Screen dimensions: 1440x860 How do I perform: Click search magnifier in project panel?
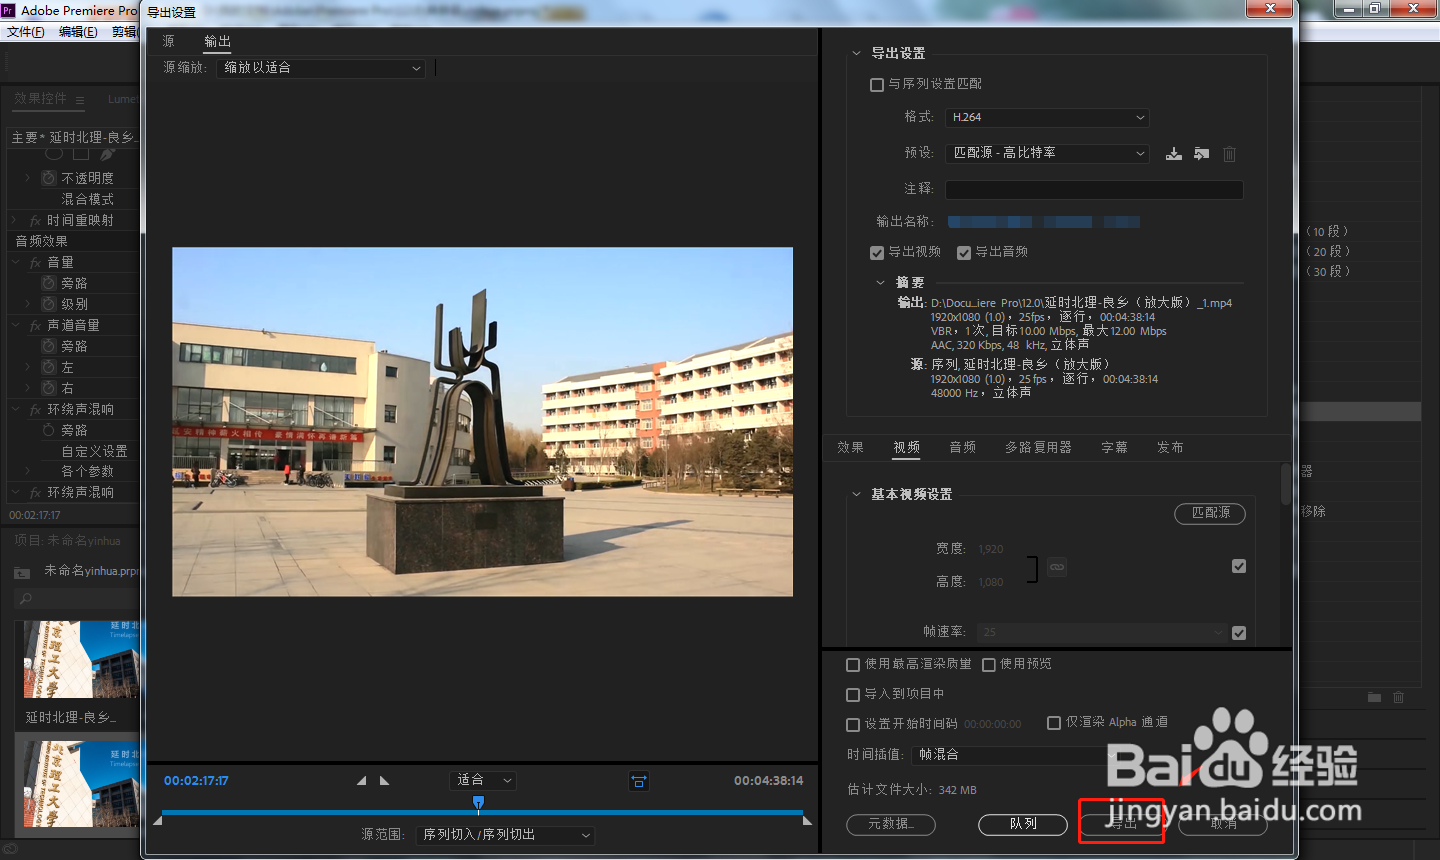pos(26,599)
